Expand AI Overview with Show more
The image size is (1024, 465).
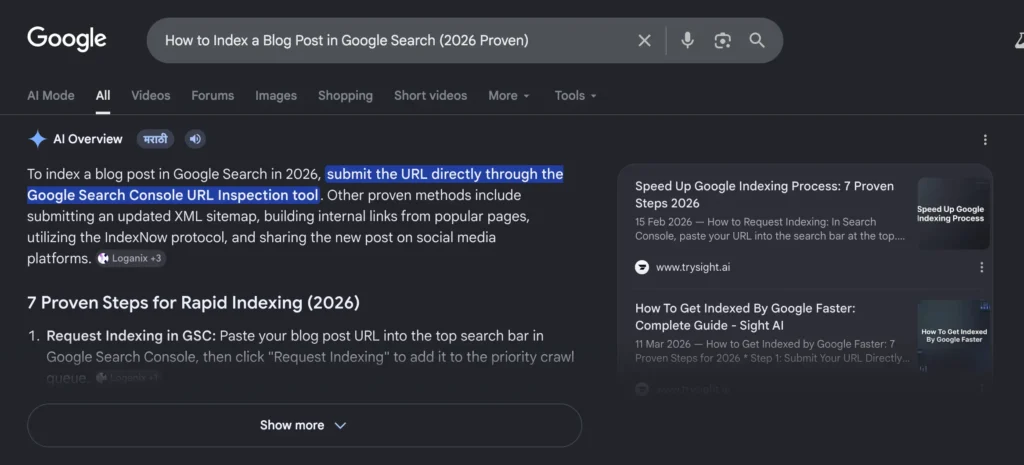tap(304, 425)
